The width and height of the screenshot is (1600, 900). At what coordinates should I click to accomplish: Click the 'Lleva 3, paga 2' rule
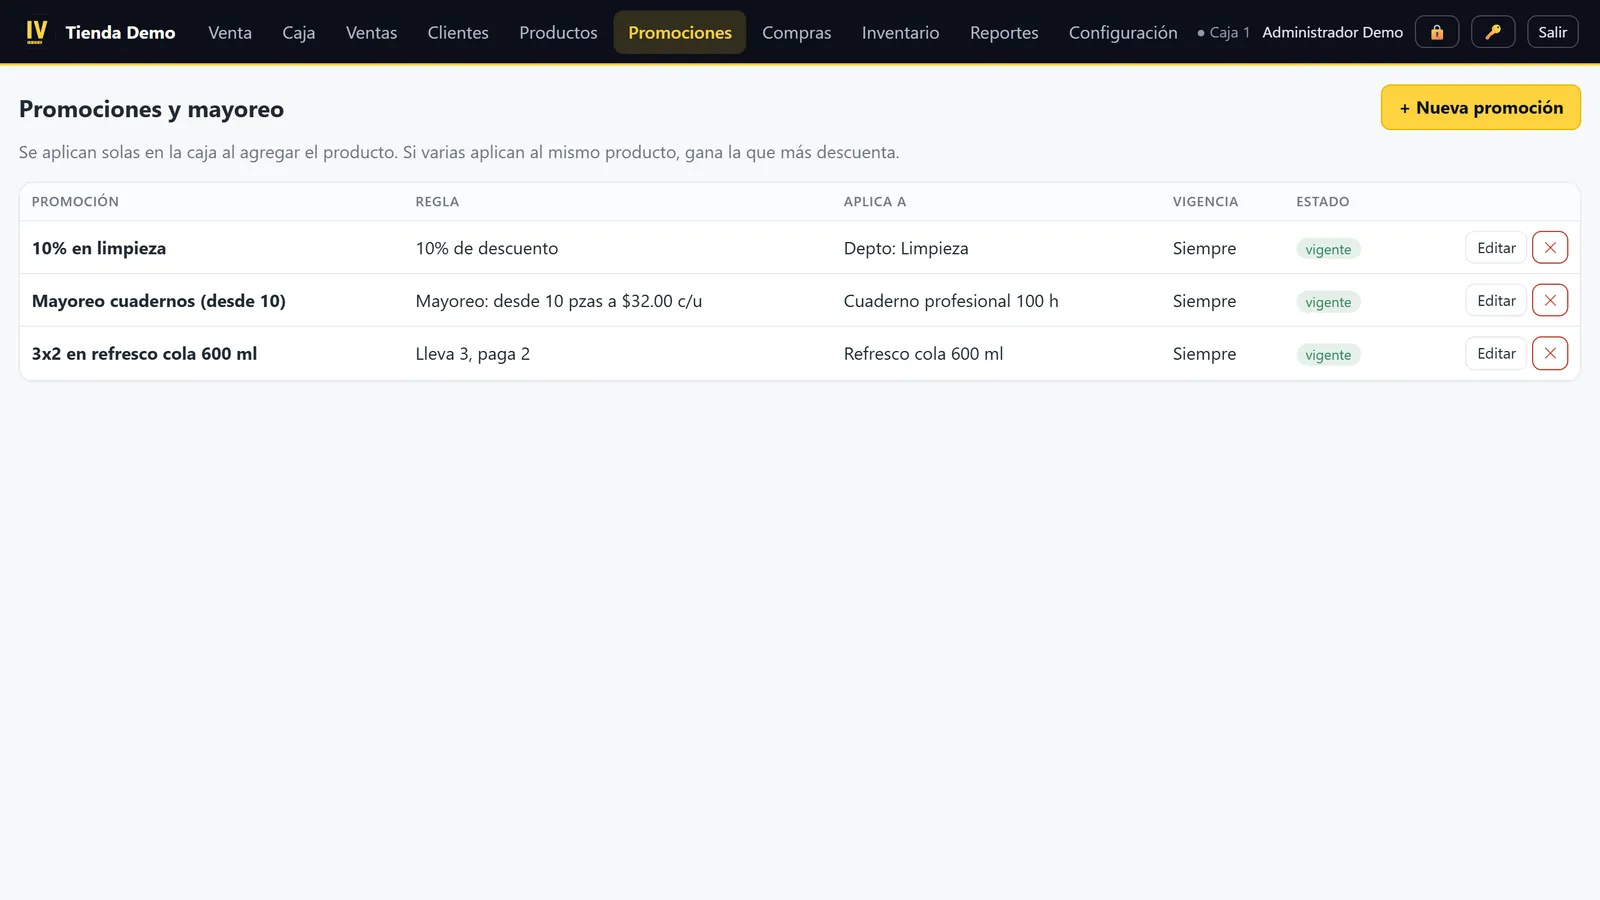pyautogui.click(x=473, y=354)
